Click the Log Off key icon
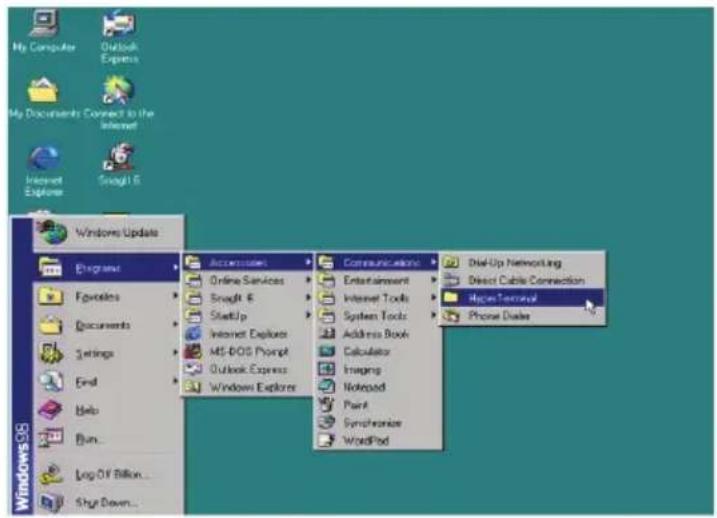Image resolution: width=717 pixels, height=518 pixels. tap(51, 475)
